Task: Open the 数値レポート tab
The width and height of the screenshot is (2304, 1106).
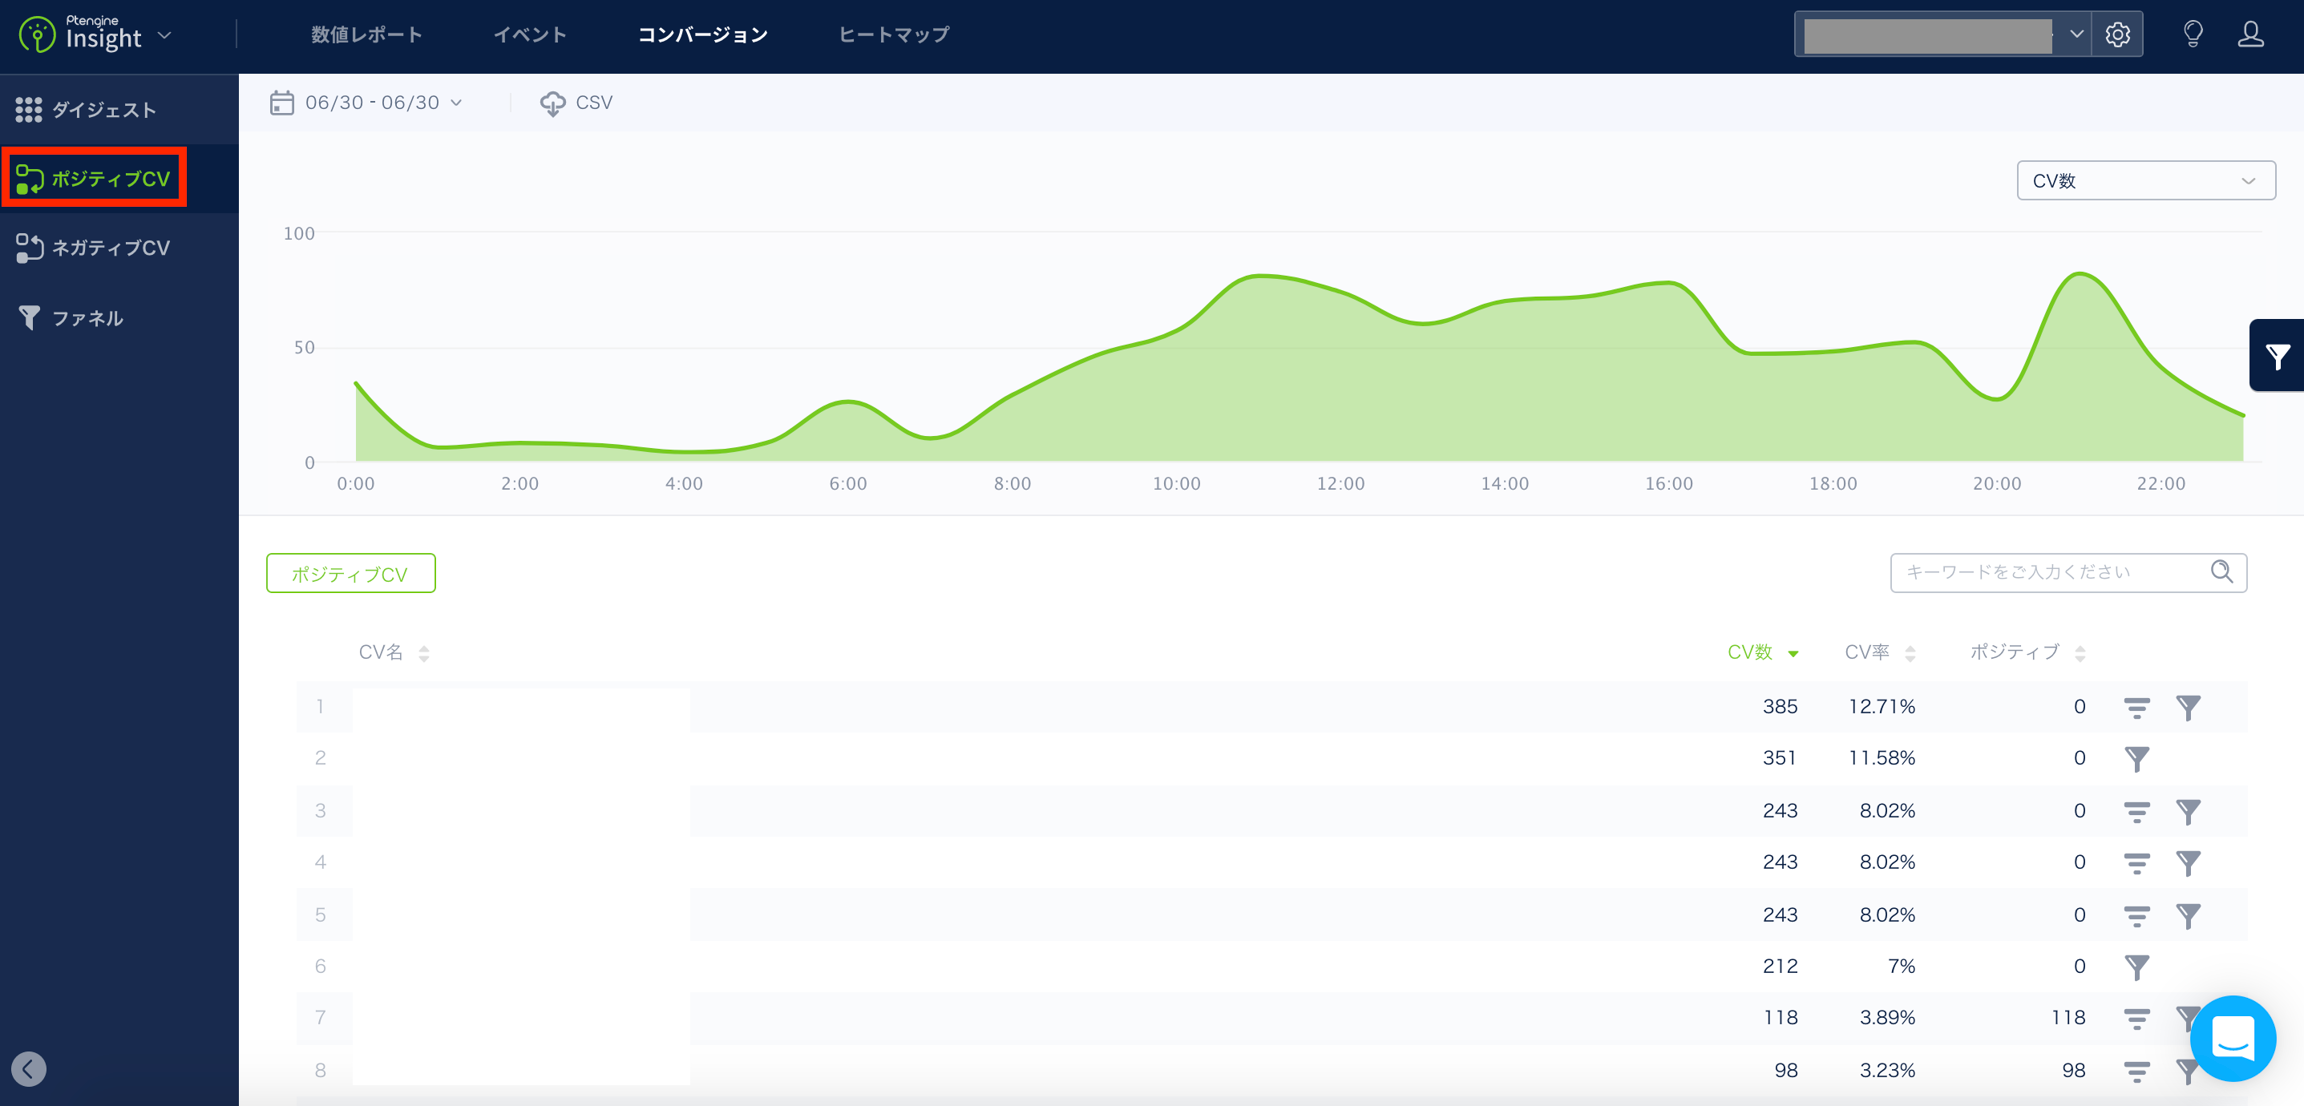Action: (x=366, y=35)
